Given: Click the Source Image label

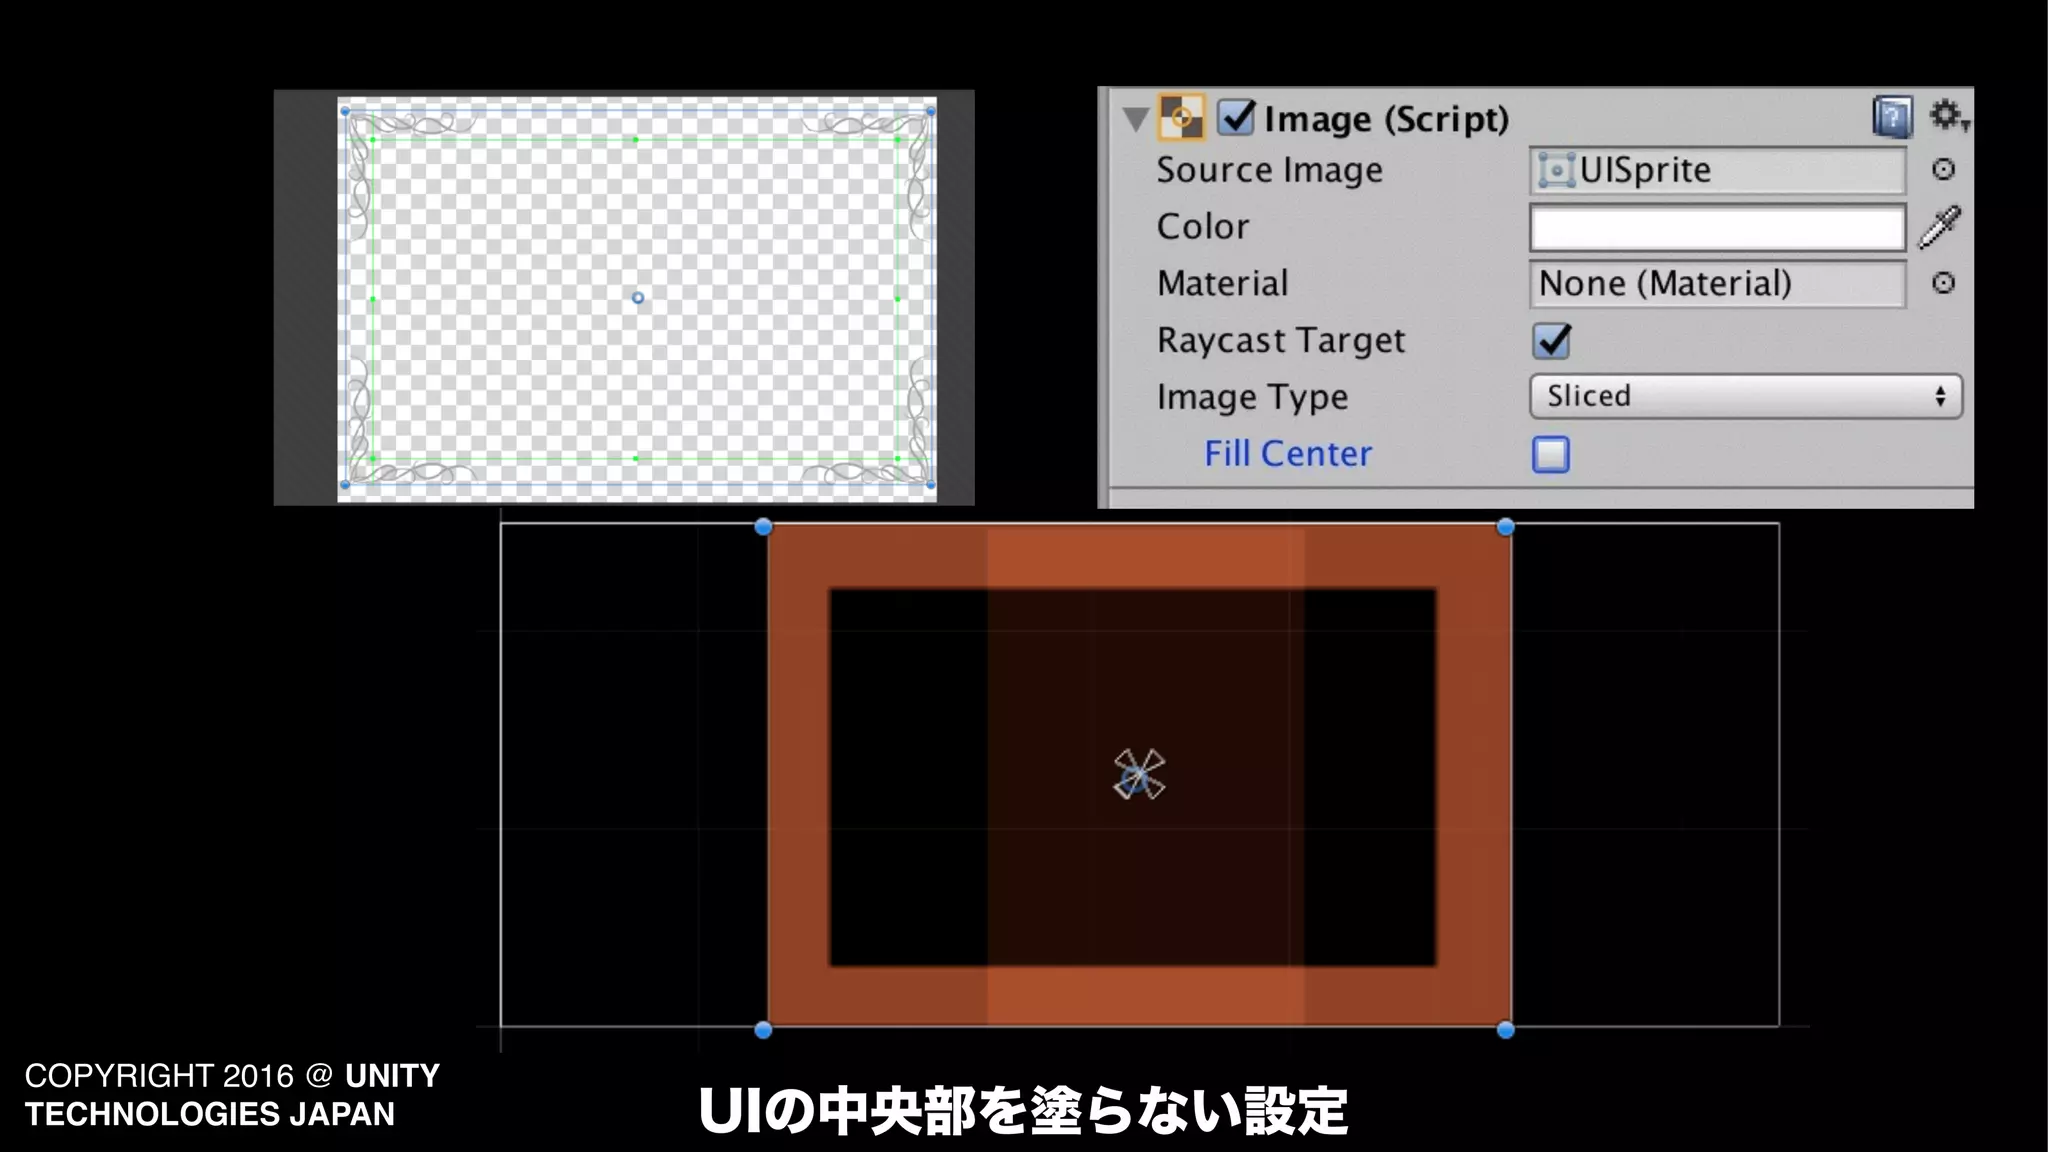Looking at the screenshot, I should click(x=1270, y=170).
